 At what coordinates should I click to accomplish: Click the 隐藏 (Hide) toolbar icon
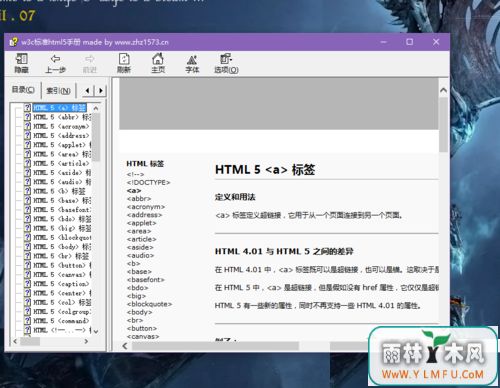coord(21,63)
